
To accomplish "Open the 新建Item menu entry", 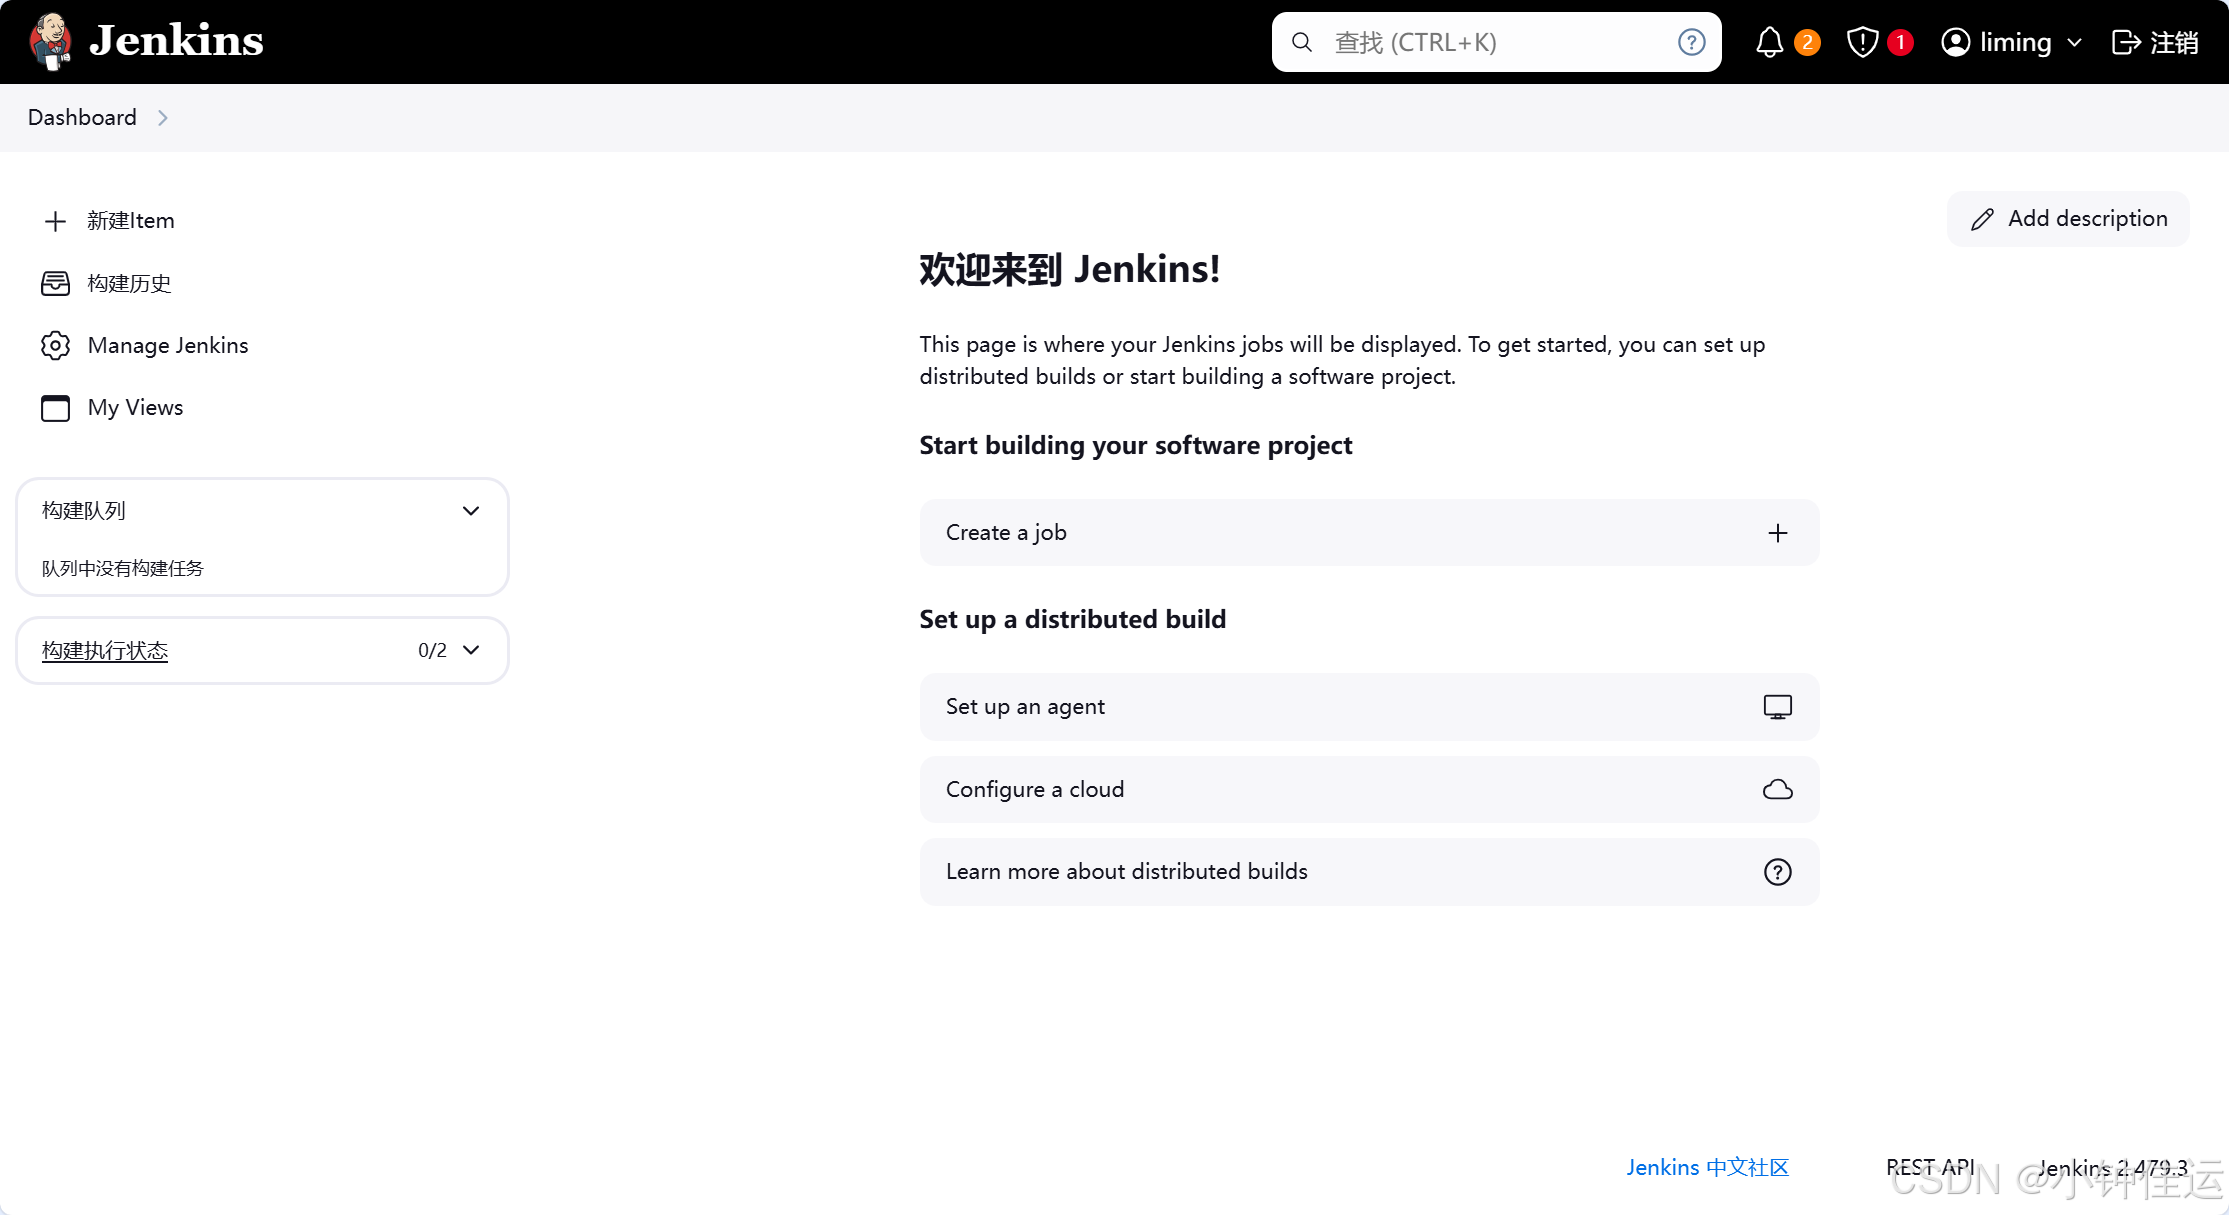I will 130,221.
